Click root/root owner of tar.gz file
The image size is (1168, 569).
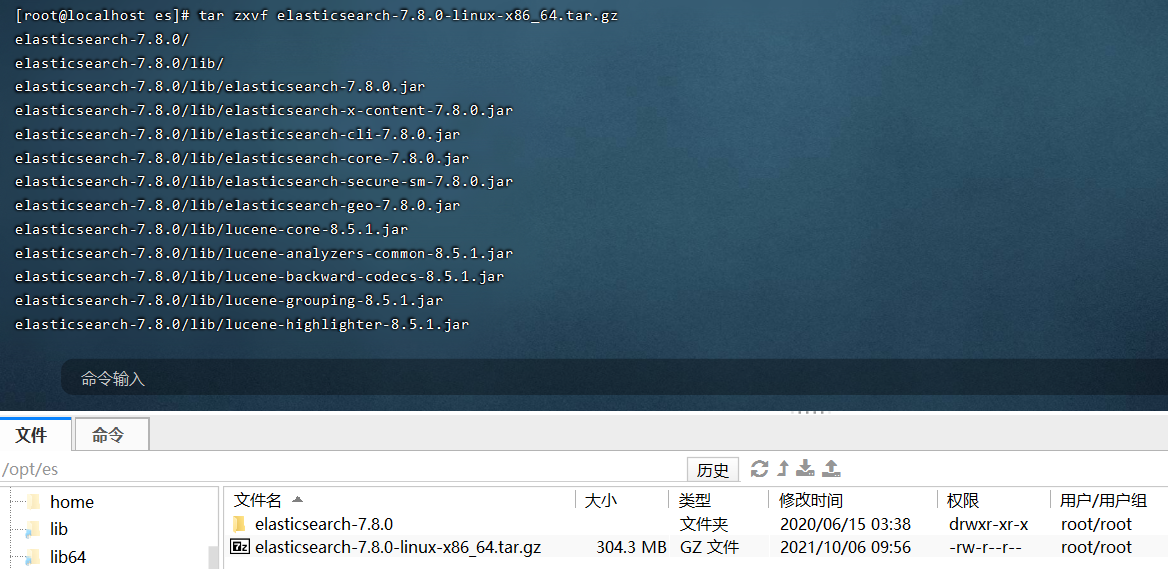1096,547
